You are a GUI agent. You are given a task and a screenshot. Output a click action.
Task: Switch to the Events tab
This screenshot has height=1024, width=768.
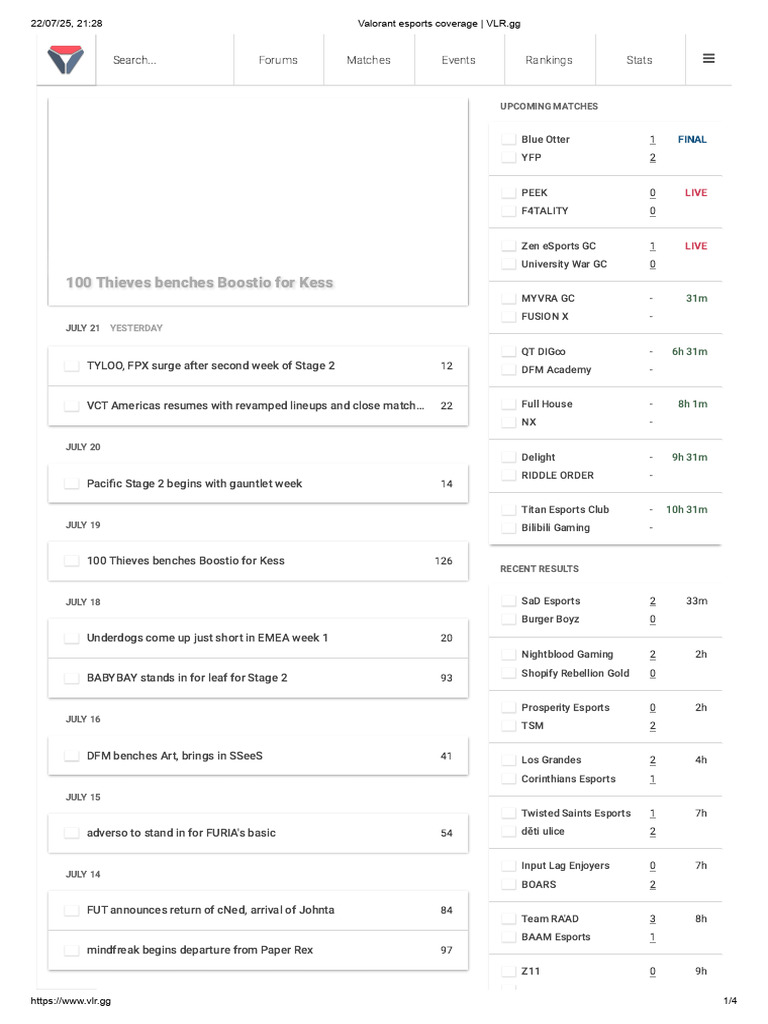click(458, 60)
